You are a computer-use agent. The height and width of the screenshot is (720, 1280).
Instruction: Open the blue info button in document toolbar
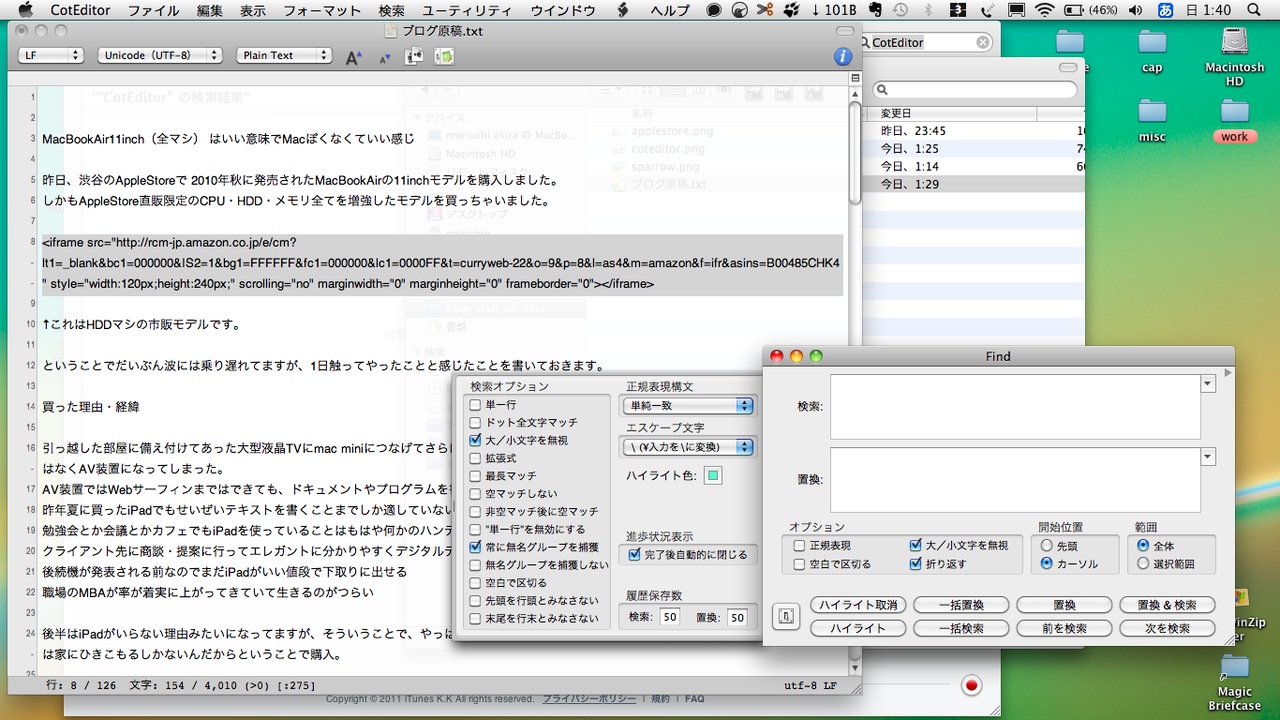tap(843, 57)
